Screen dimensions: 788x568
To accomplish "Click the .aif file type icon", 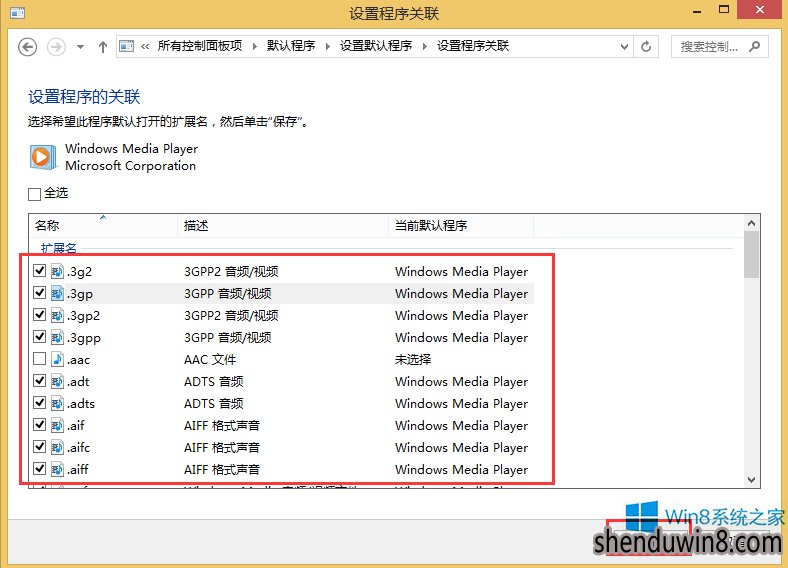I will click(x=57, y=425).
